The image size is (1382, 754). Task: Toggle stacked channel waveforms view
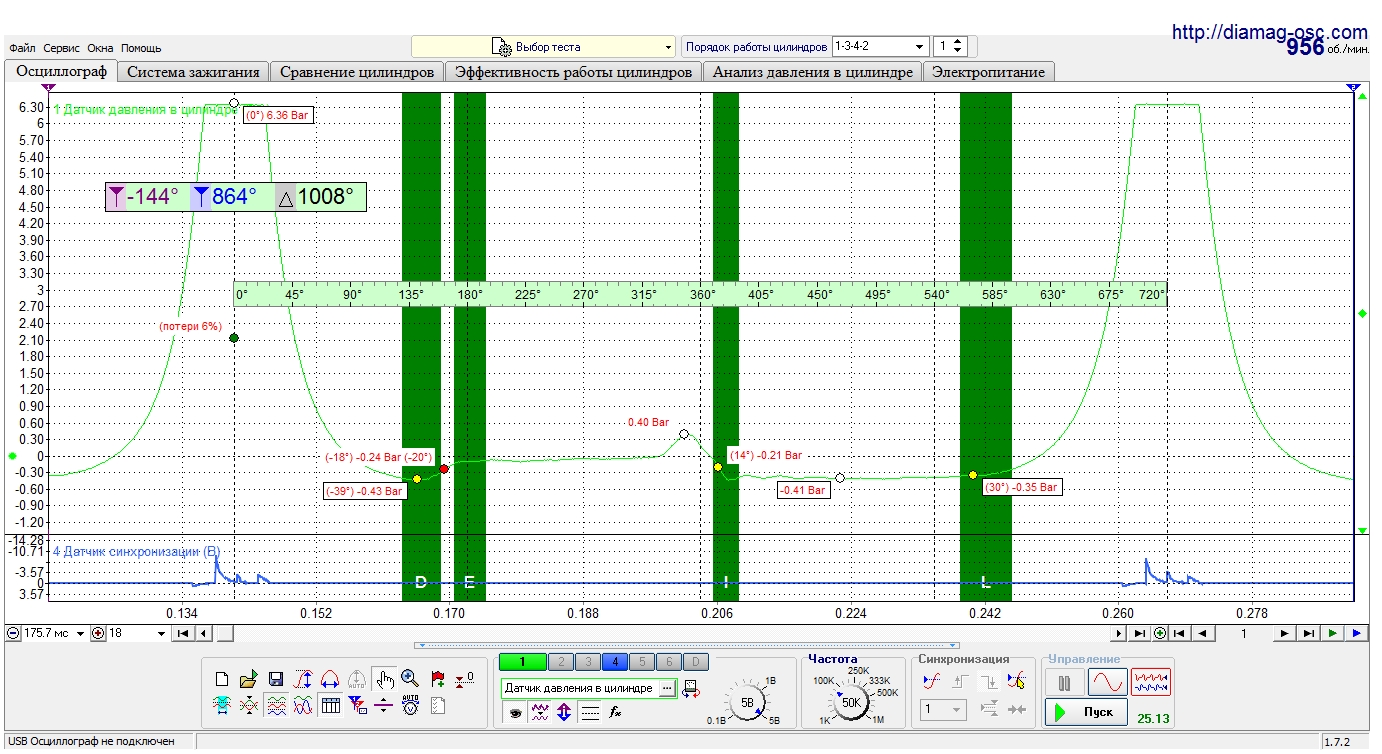(x=277, y=705)
